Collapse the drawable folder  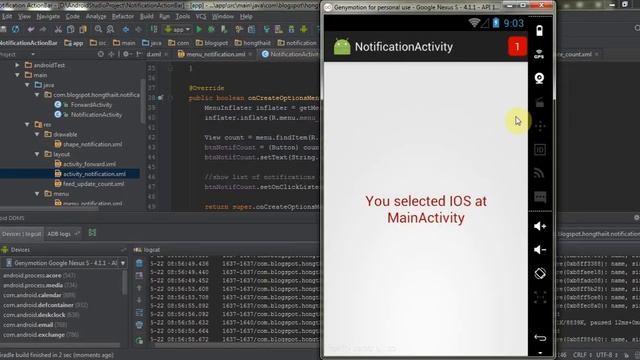37,134
